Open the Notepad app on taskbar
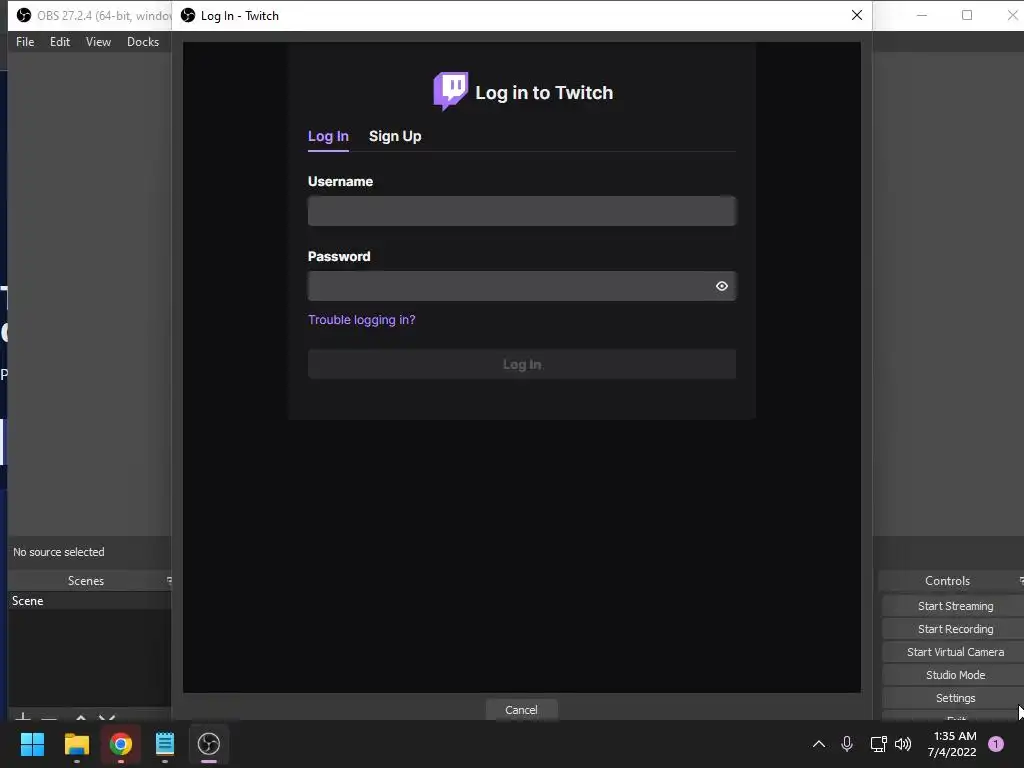 coord(165,744)
